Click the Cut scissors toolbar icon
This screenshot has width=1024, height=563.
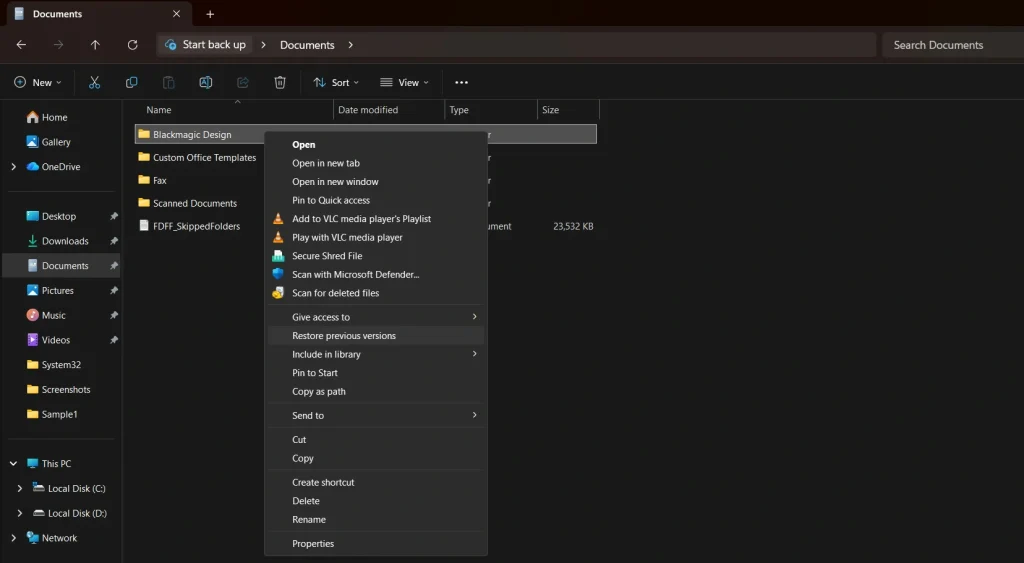coord(95,82)
